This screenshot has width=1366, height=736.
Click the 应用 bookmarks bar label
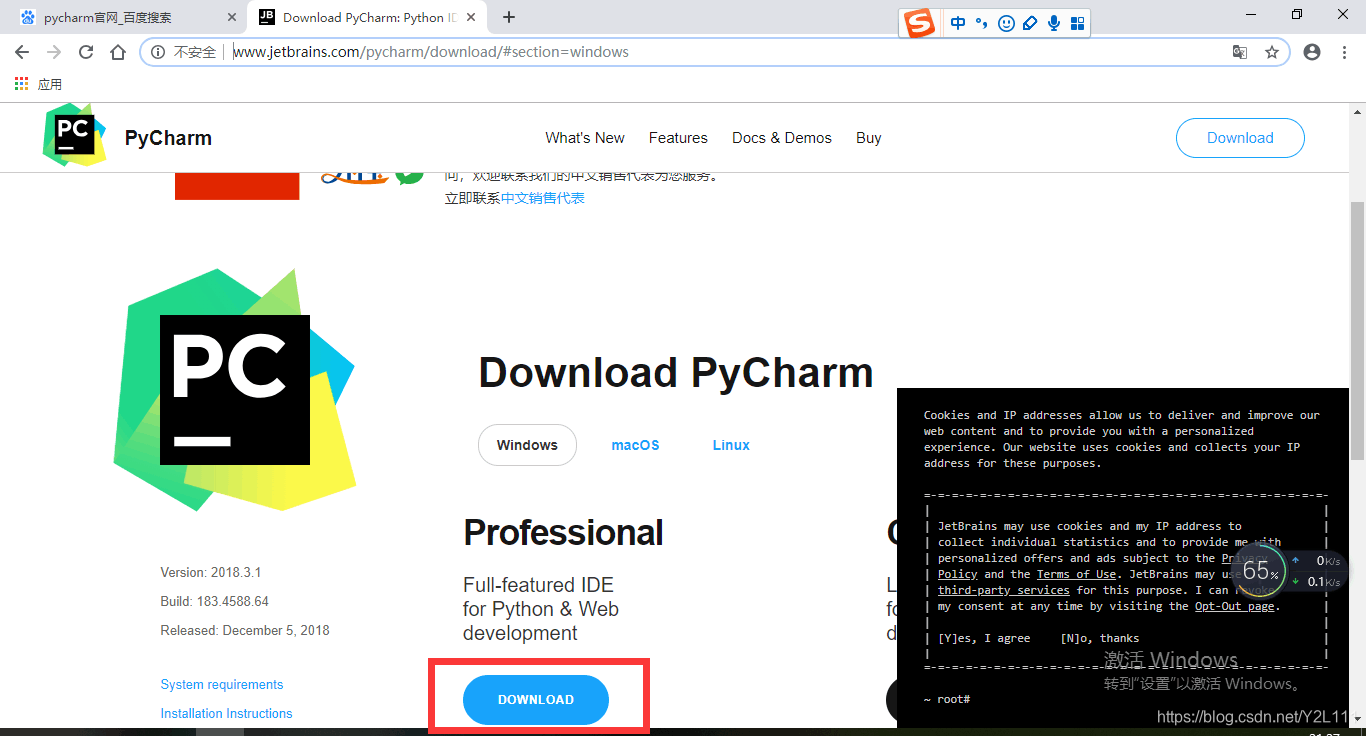(50, 84)
